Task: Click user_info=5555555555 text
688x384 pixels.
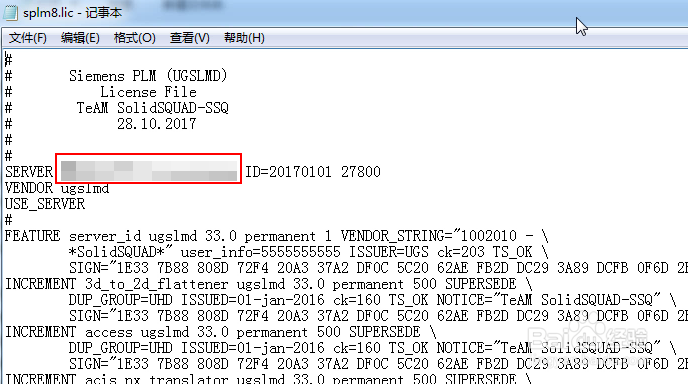Action: tap(261, 252)
